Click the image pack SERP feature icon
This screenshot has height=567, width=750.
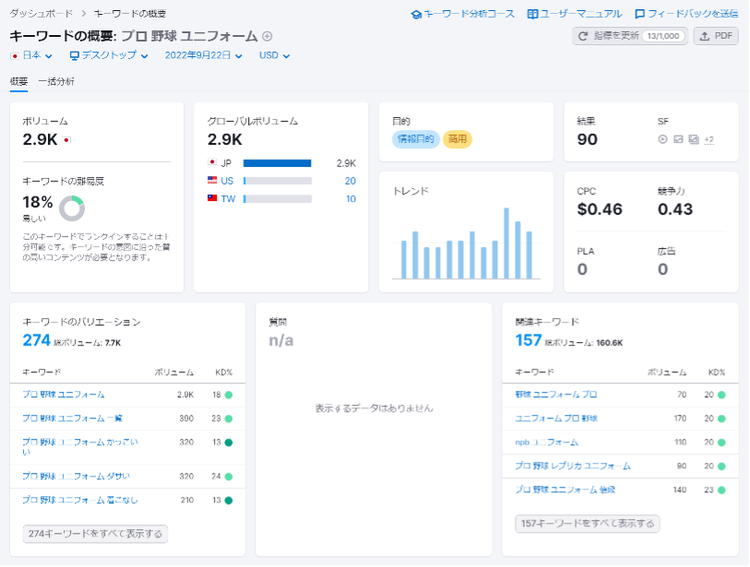click(x=694, y=139)
